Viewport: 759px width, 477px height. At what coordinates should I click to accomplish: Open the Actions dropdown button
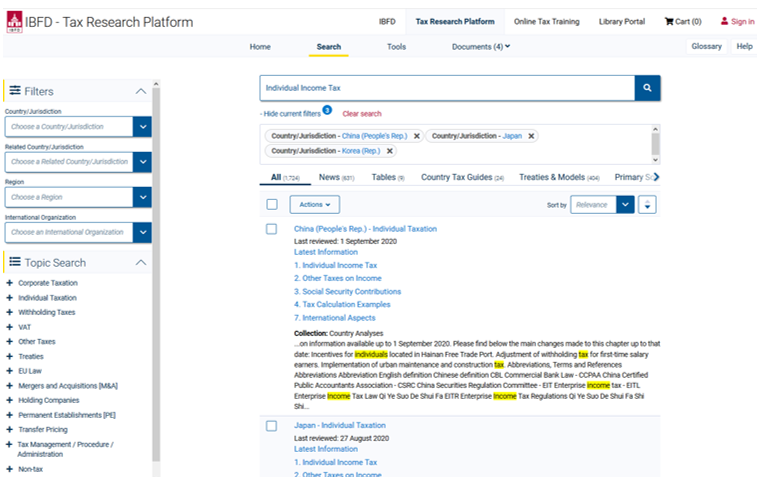coord(315,204)
